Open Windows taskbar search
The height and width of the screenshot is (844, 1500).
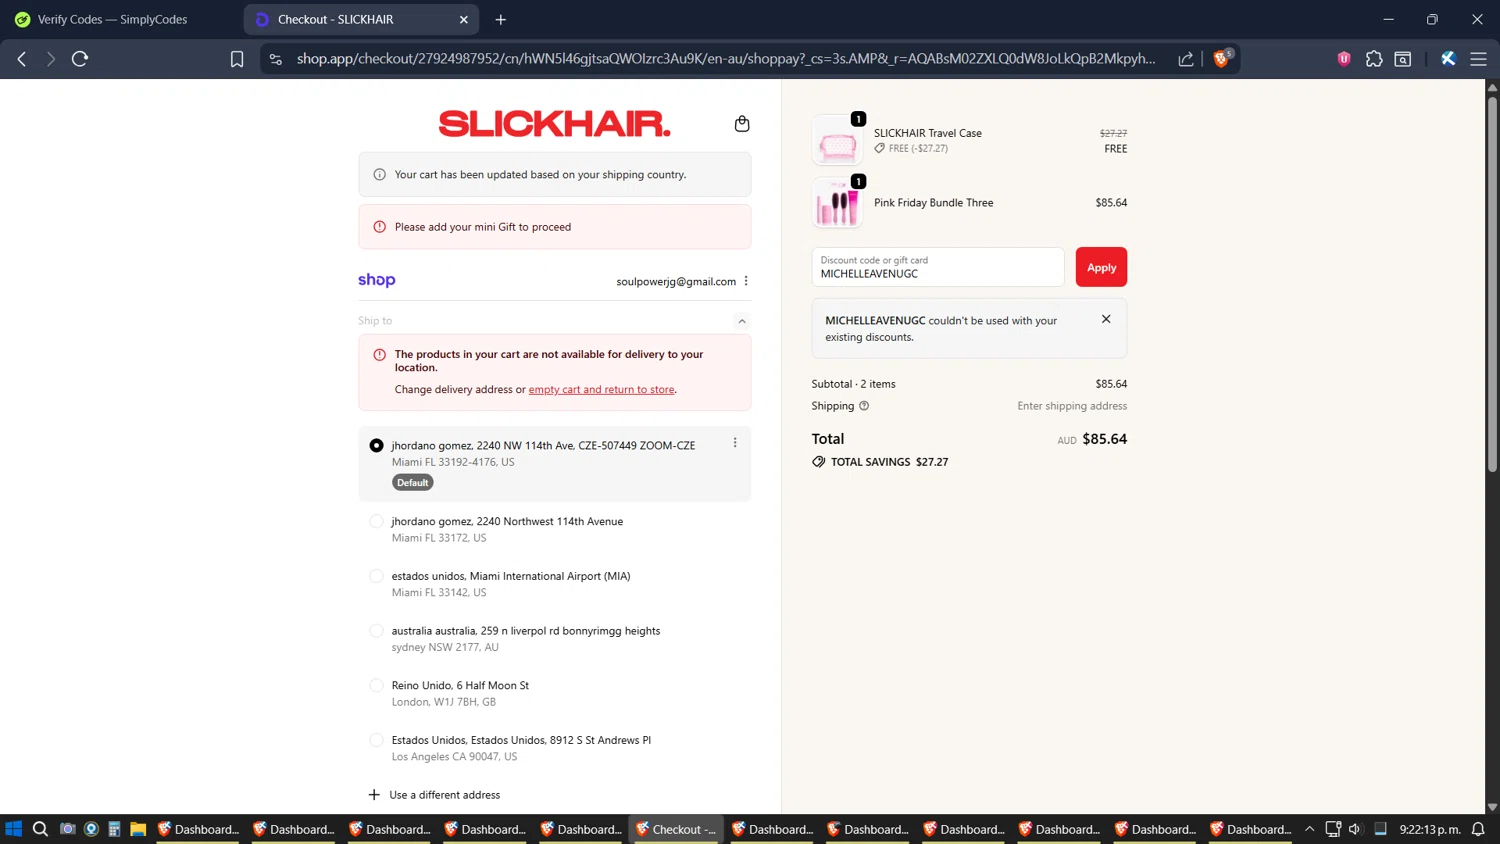point(40,829)
